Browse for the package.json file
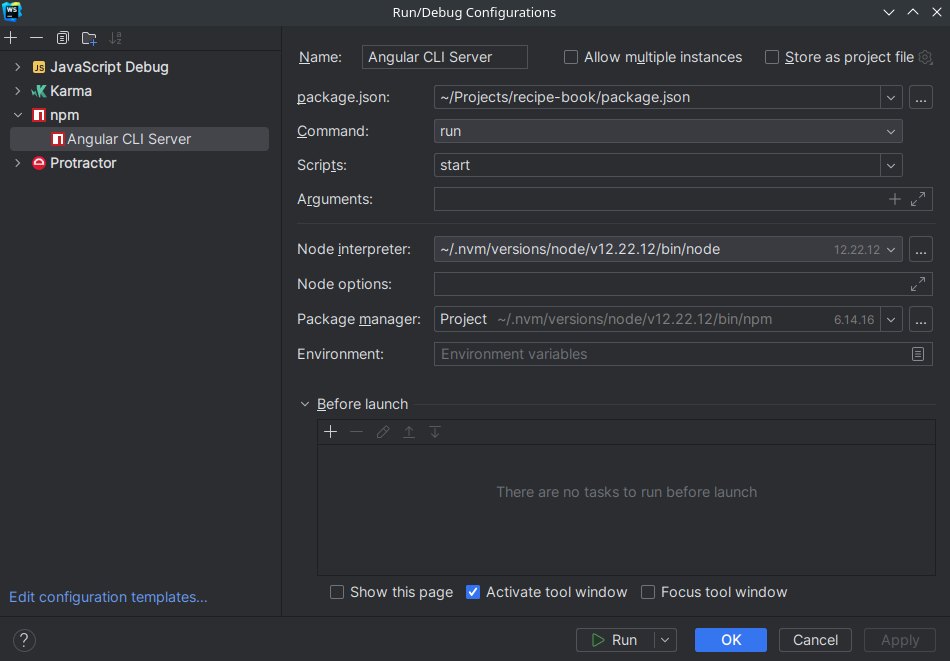Image resolution: width=950 pixels, height=661 pixels. pos(921,97)
